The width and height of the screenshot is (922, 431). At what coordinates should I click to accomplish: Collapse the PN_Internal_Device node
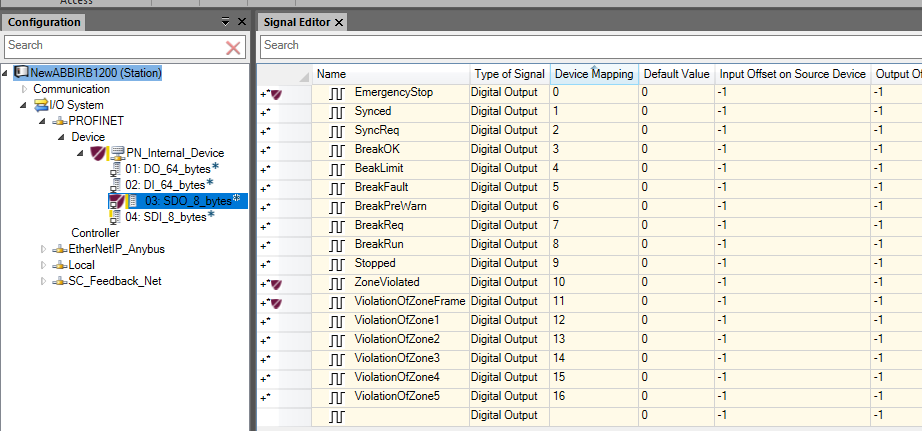click(81, 153)
